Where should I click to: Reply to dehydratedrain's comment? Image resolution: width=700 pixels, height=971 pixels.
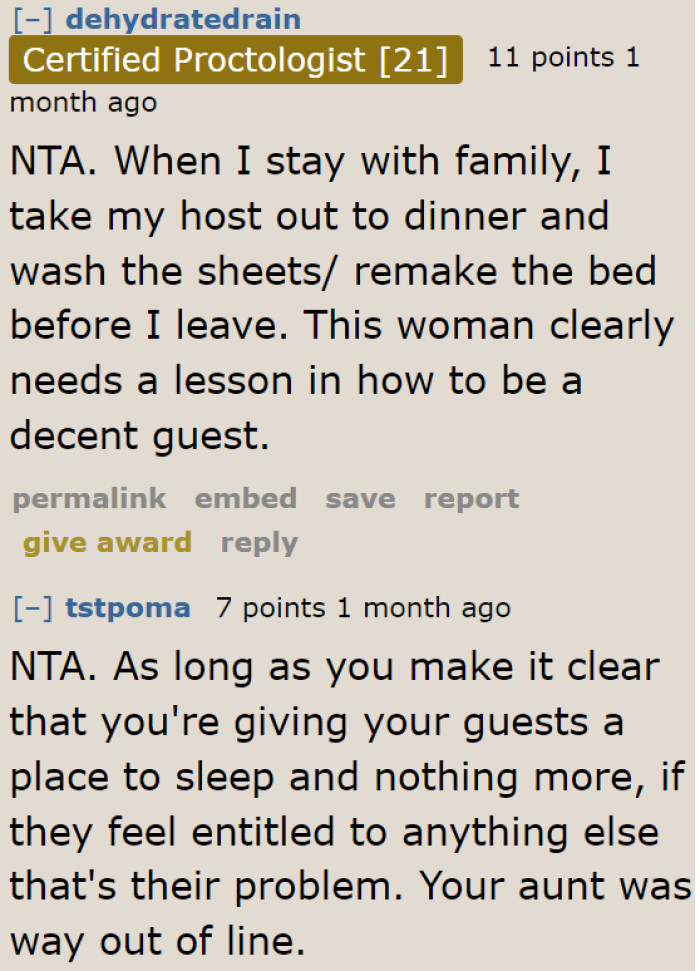click(259, 542)
